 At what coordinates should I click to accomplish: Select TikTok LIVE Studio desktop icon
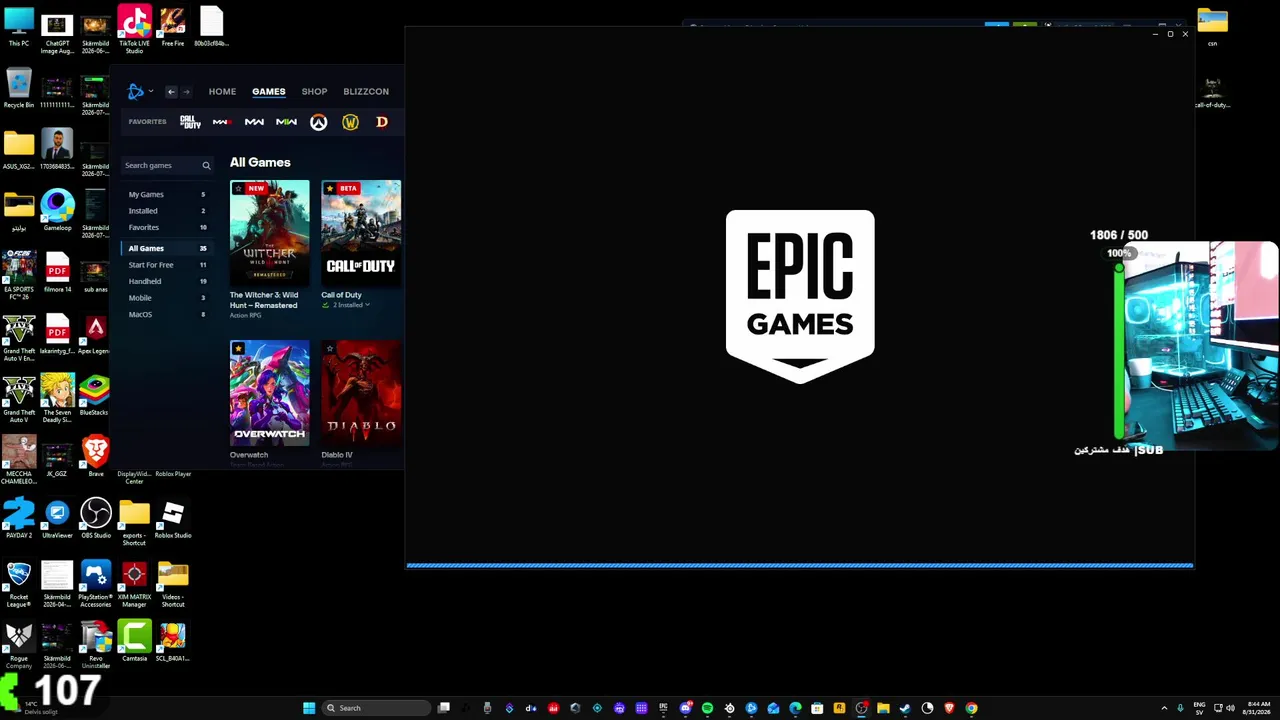[x=134, y=29]
